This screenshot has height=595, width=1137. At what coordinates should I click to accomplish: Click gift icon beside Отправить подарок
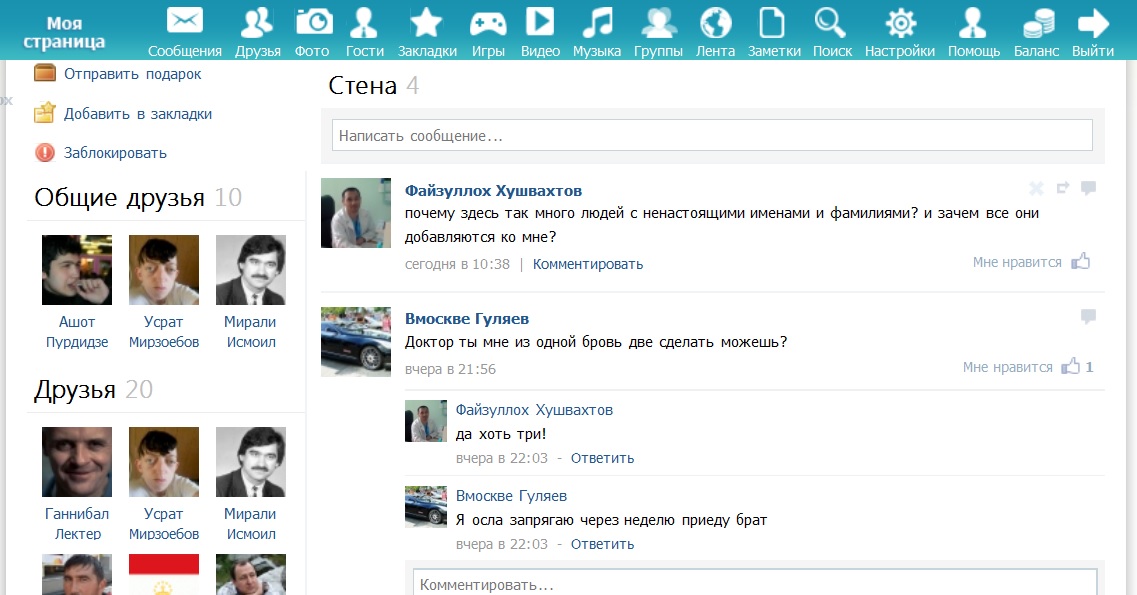pyautogui.click(x=45, y=73)
